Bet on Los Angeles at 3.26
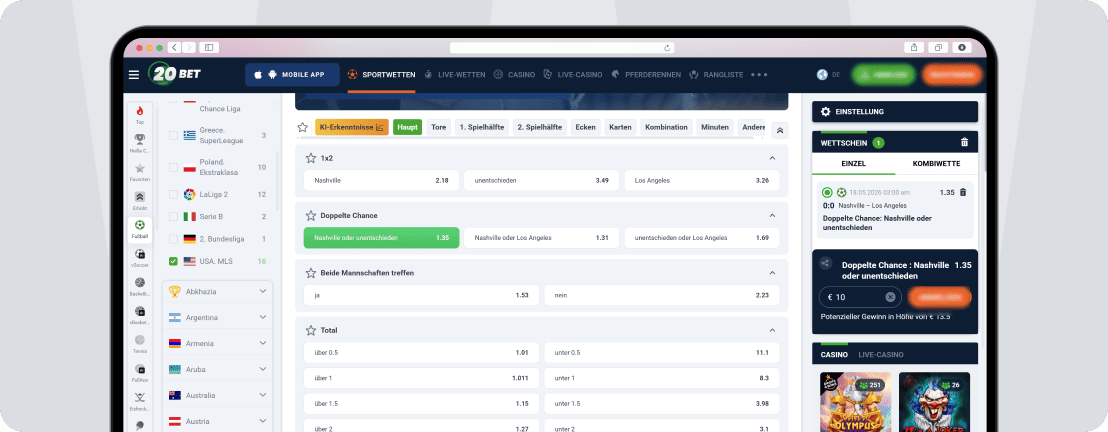 (x=702, y=180)
